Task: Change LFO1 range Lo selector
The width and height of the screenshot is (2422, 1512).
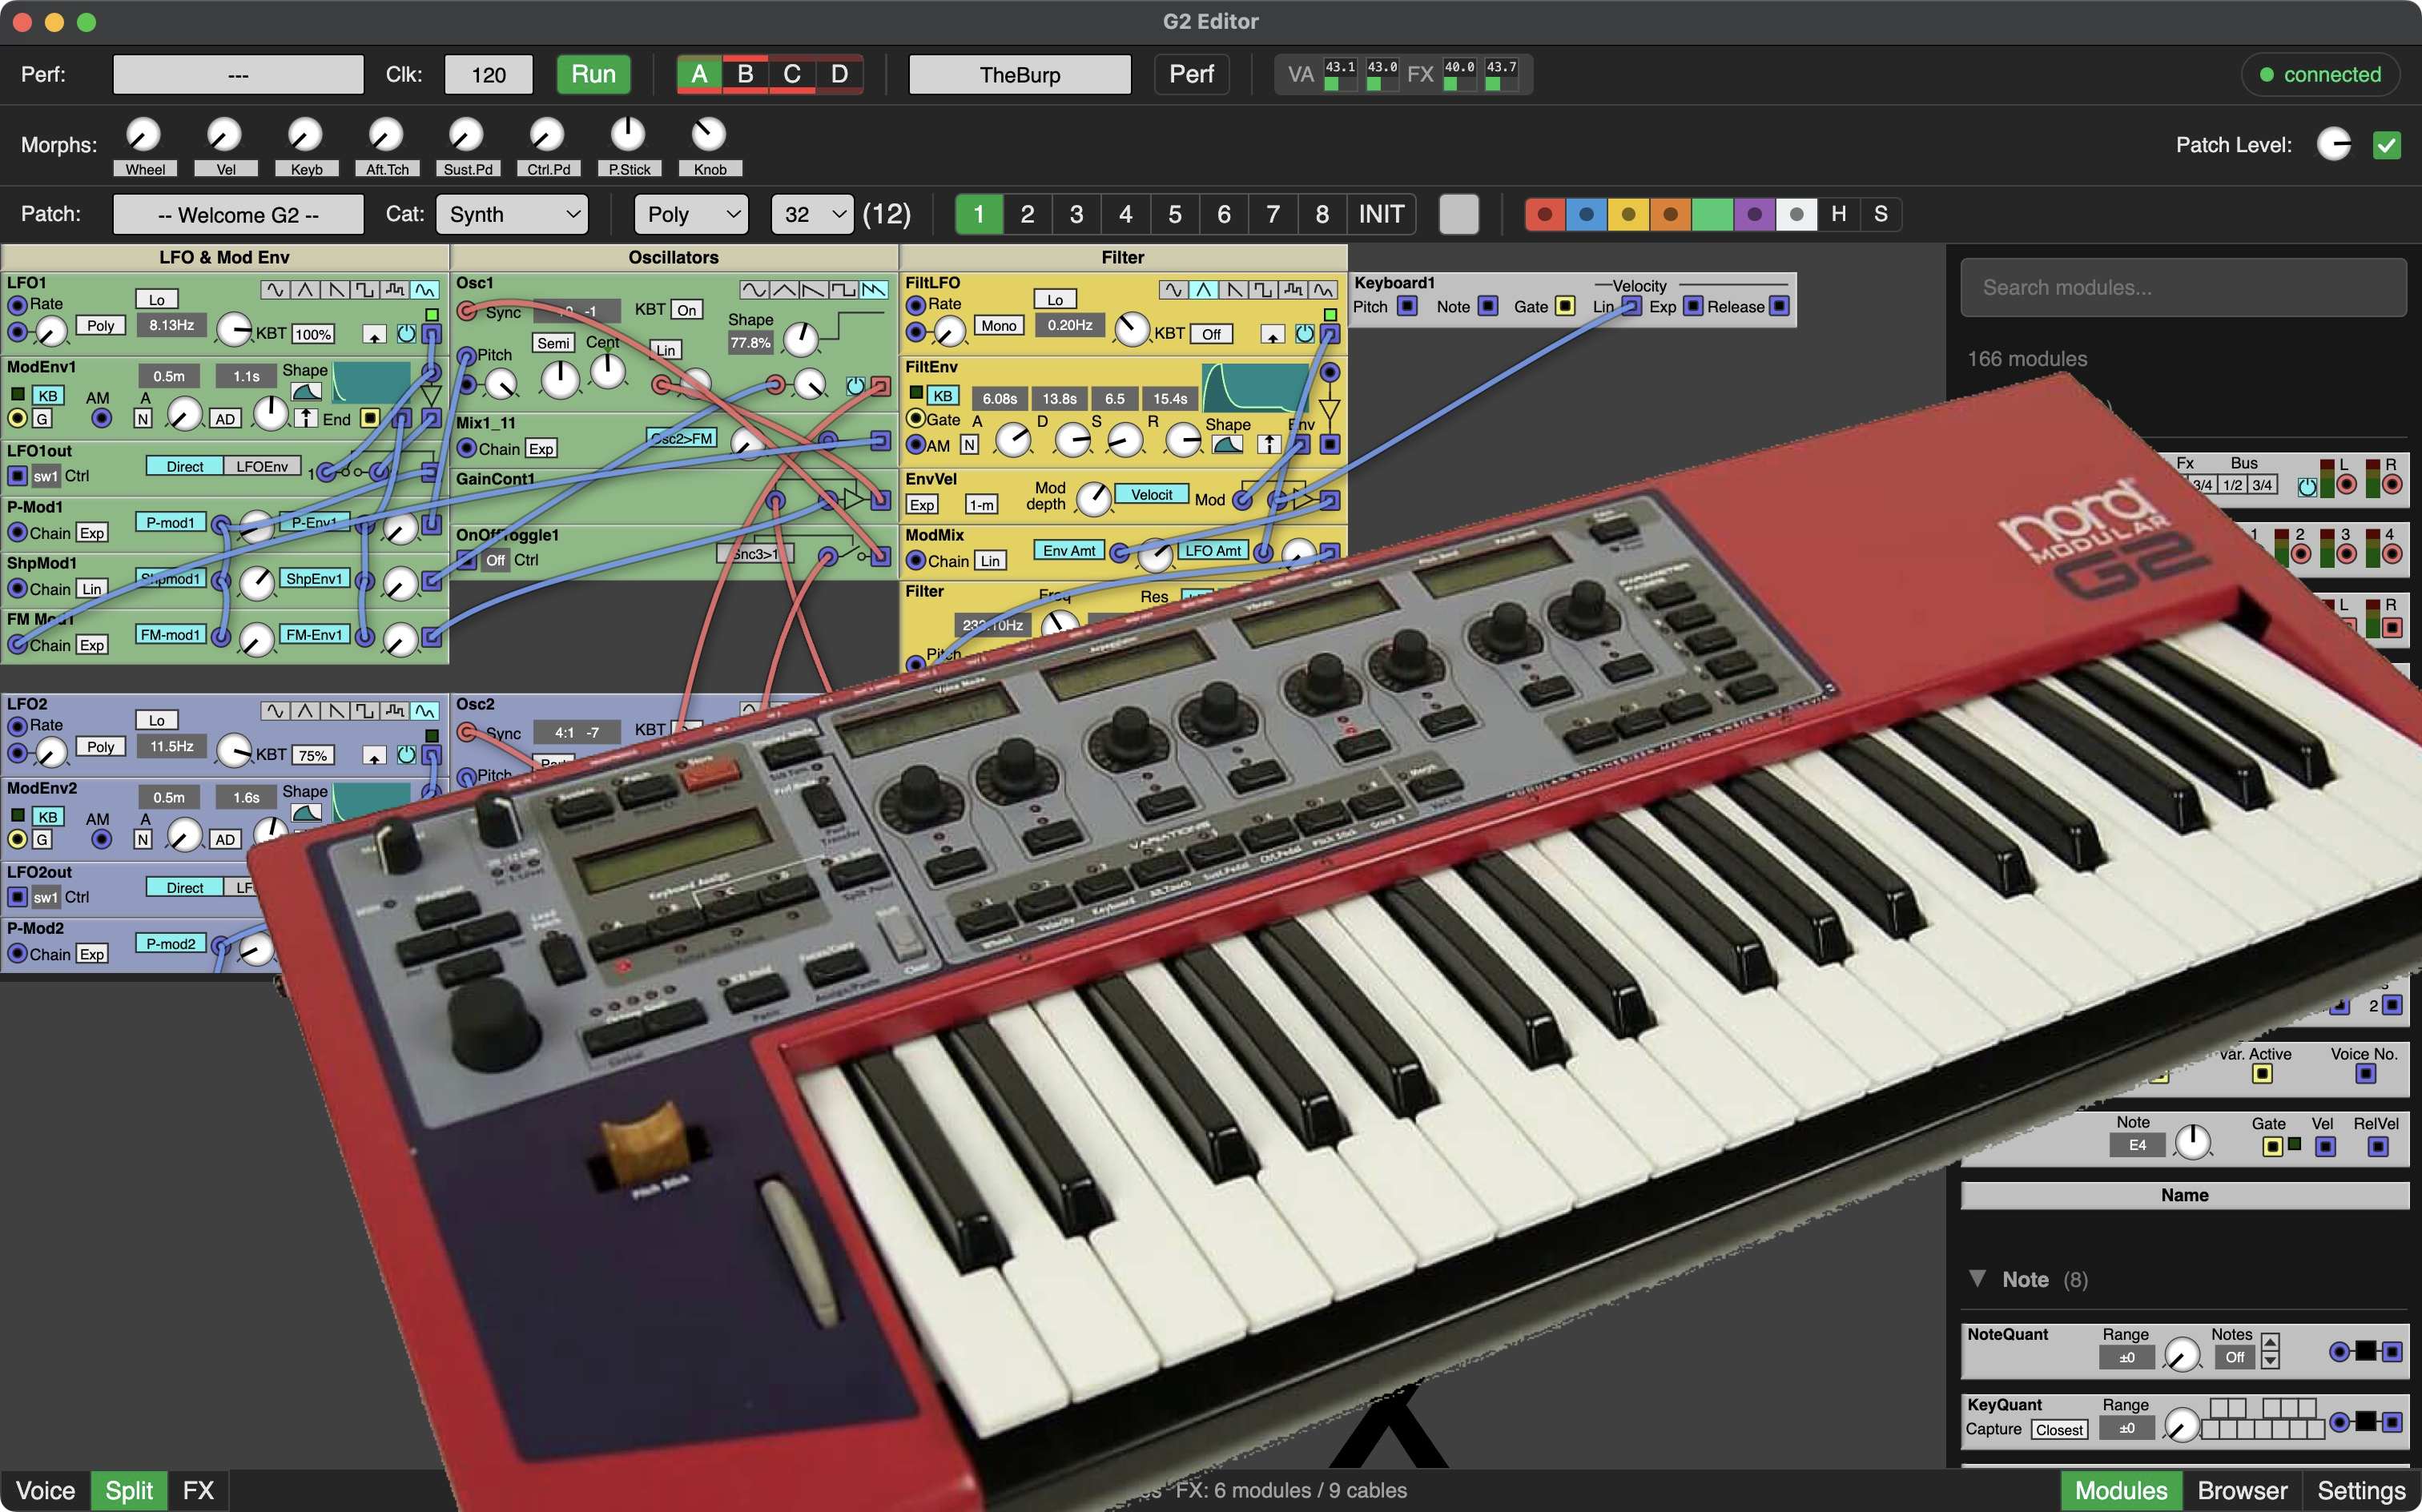Action: [156, 299]
